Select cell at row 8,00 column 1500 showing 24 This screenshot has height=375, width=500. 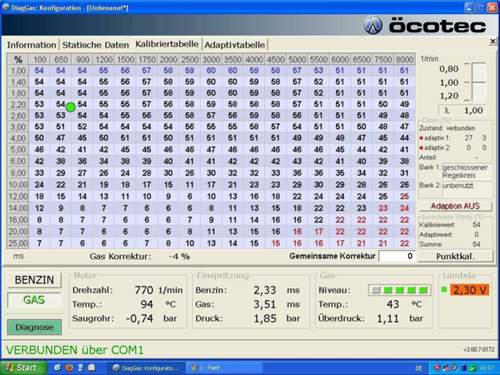pyautogui.click(x=125, y=173)
